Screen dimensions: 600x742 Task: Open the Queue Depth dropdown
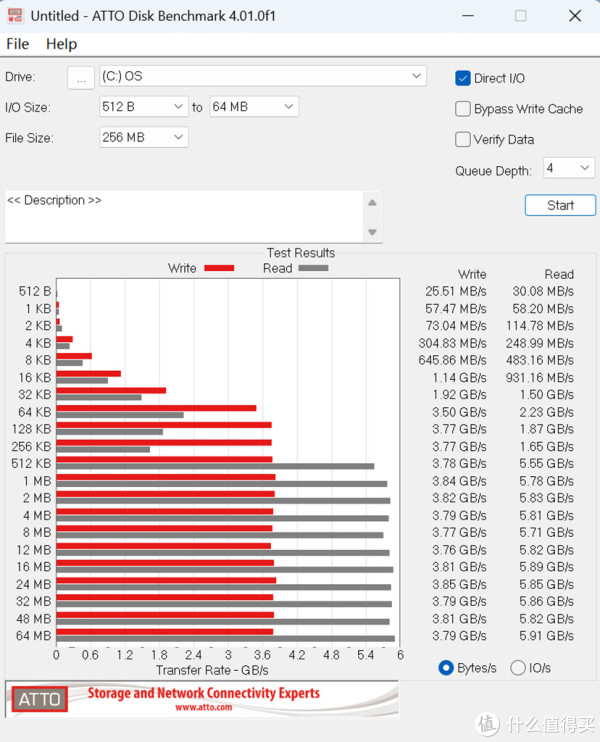(584, 168)
